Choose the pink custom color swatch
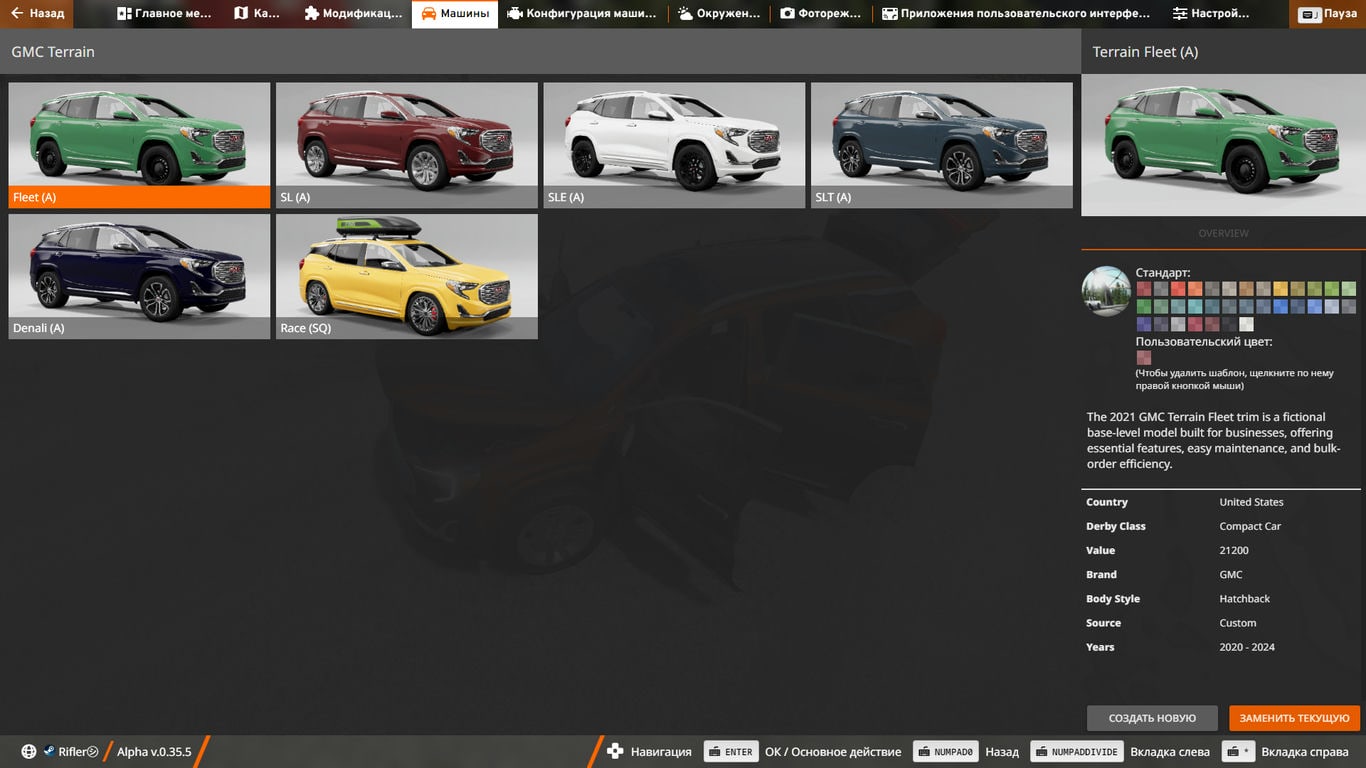Screen dimensions: 1366x768 [x=1144, y=357]
